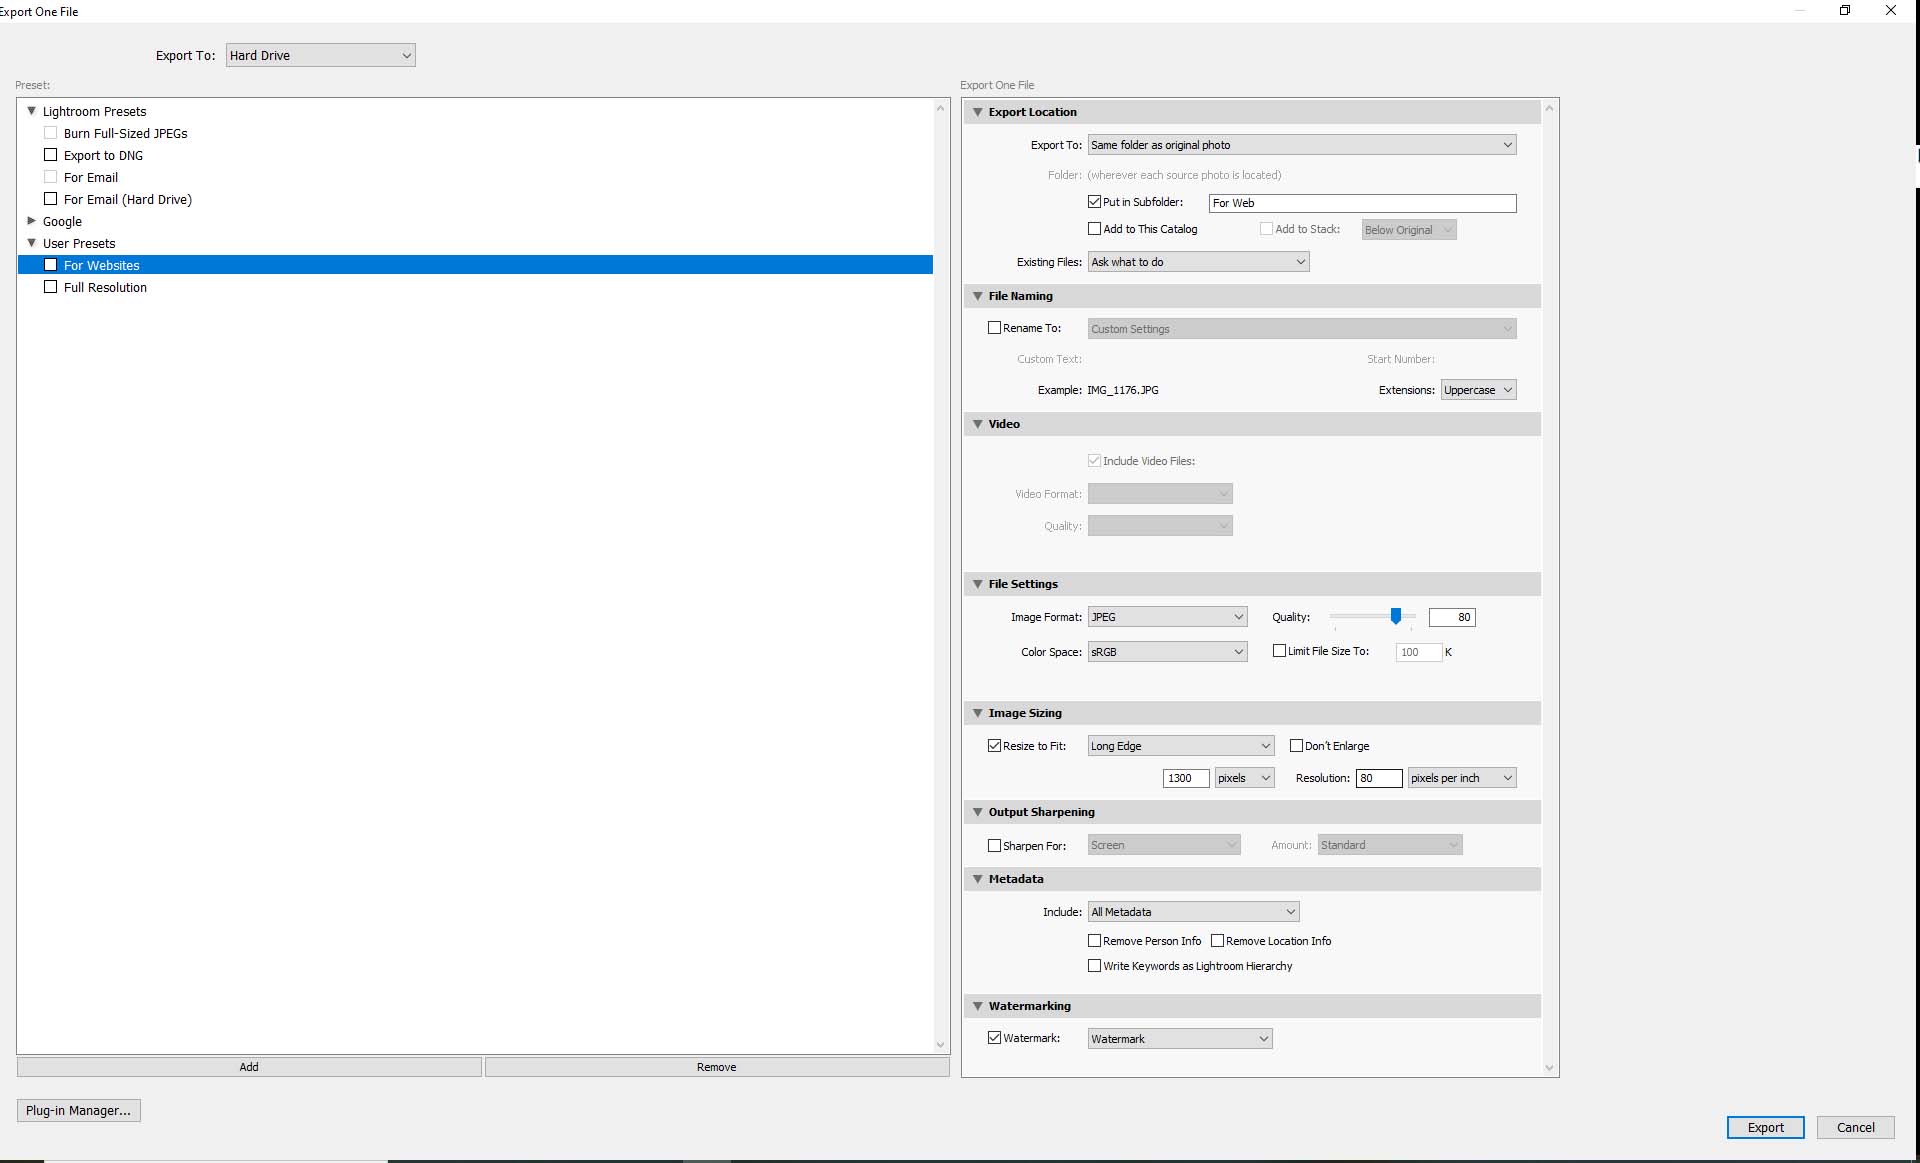Collapse the Output Sharpening section triangle

click(978, 812)
